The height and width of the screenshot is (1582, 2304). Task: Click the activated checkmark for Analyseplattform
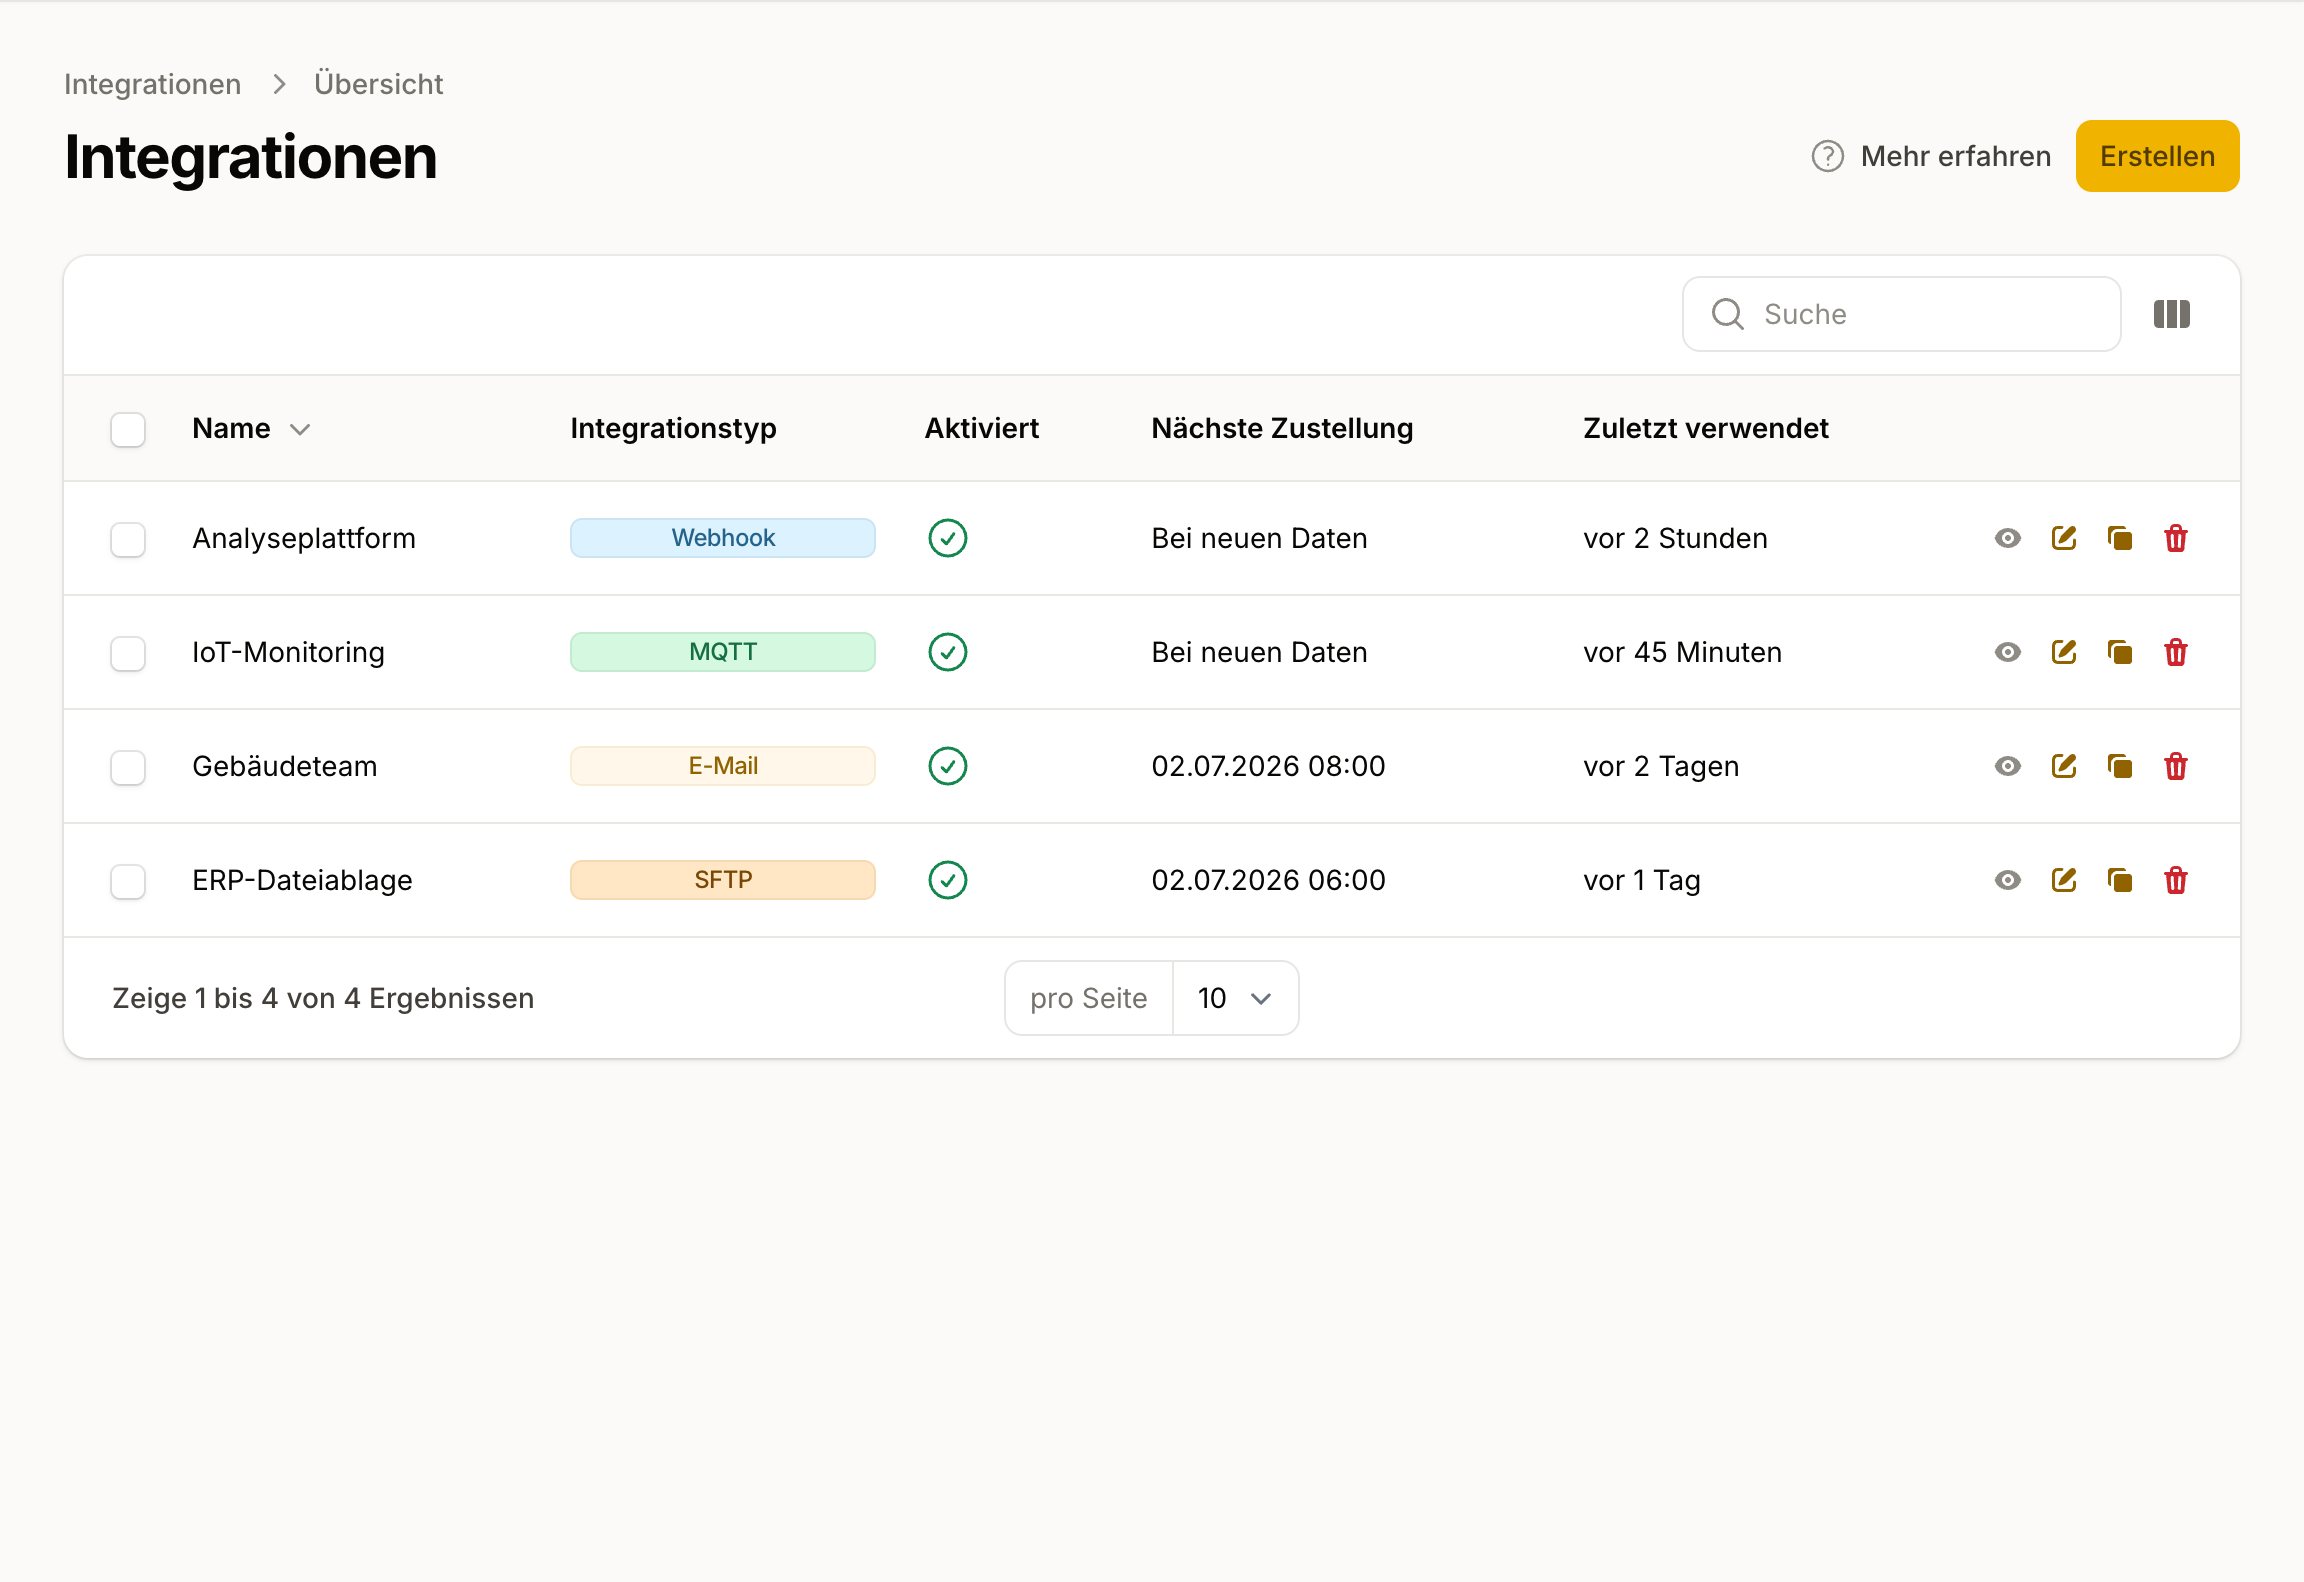click(947, 538)
